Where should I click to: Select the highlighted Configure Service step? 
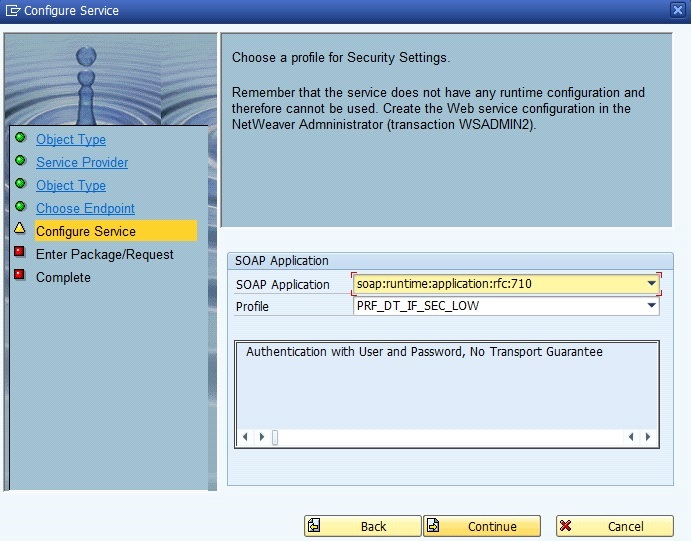pyautogui.click(x=86, y=231)
